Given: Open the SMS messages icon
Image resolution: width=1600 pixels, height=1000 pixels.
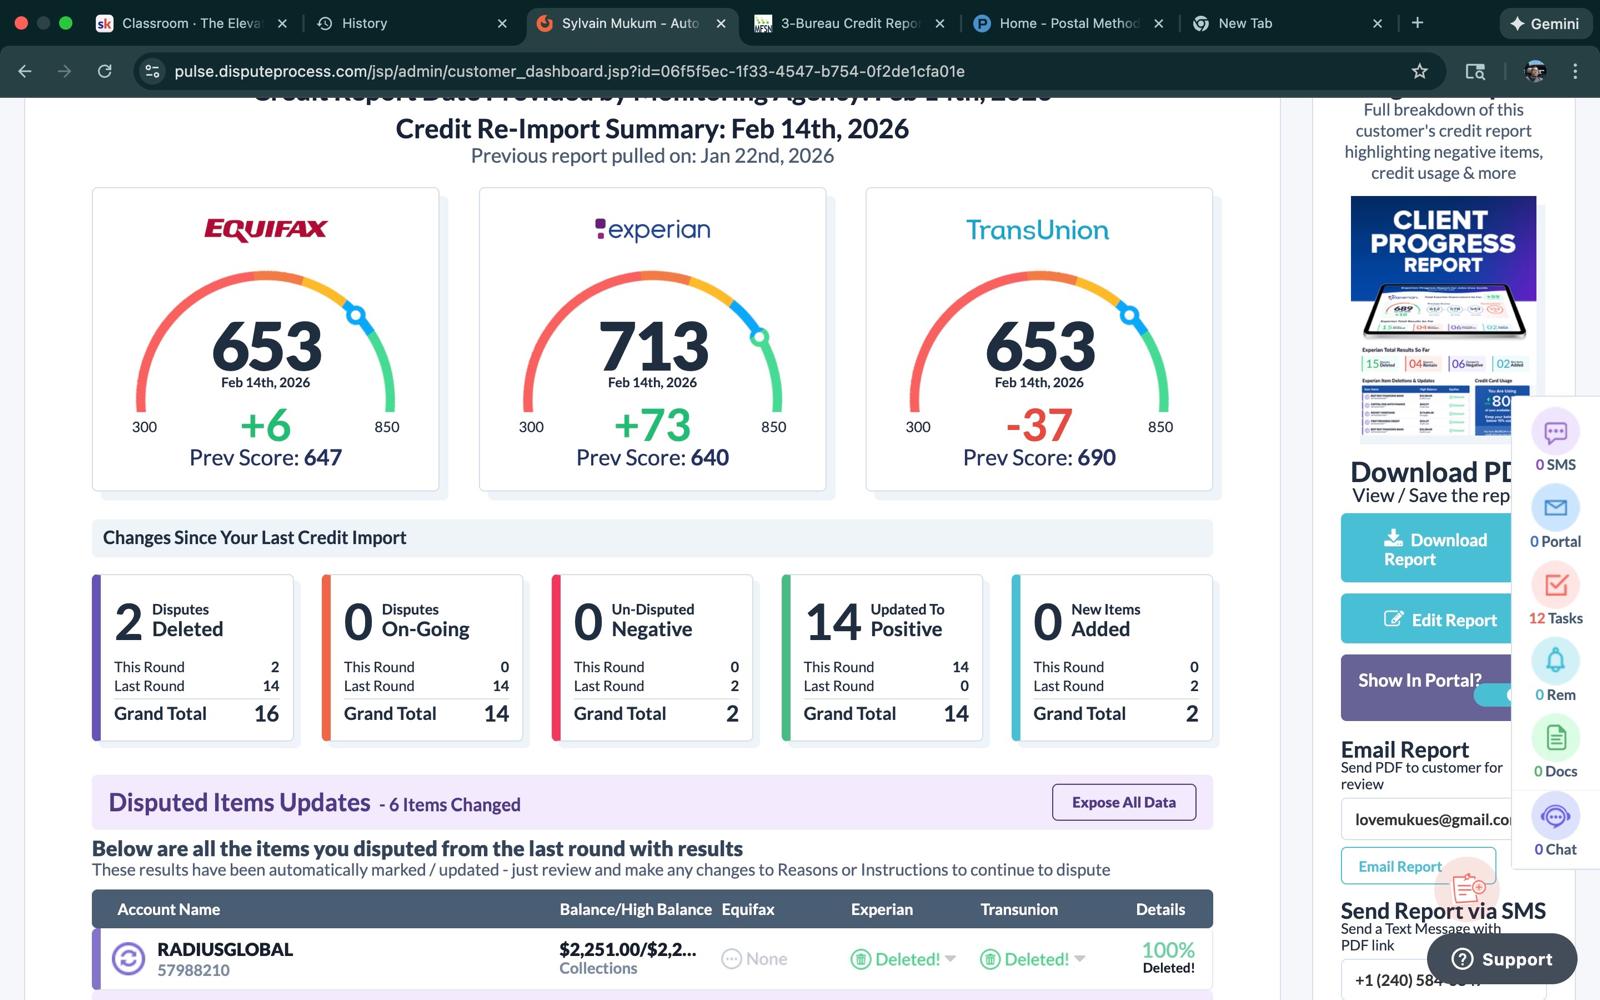Looking at the screenshot, I should pos(1555,433).
